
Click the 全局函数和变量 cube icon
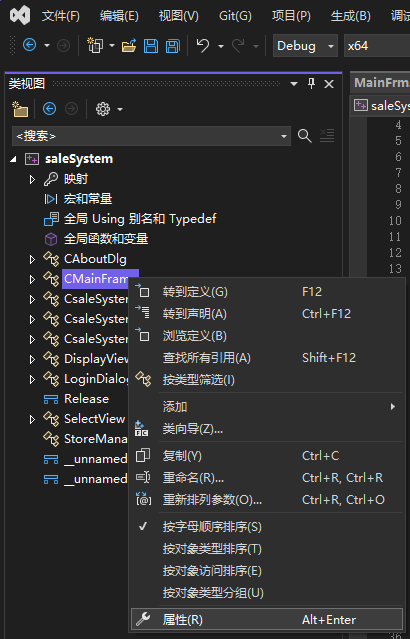[51, 239]
